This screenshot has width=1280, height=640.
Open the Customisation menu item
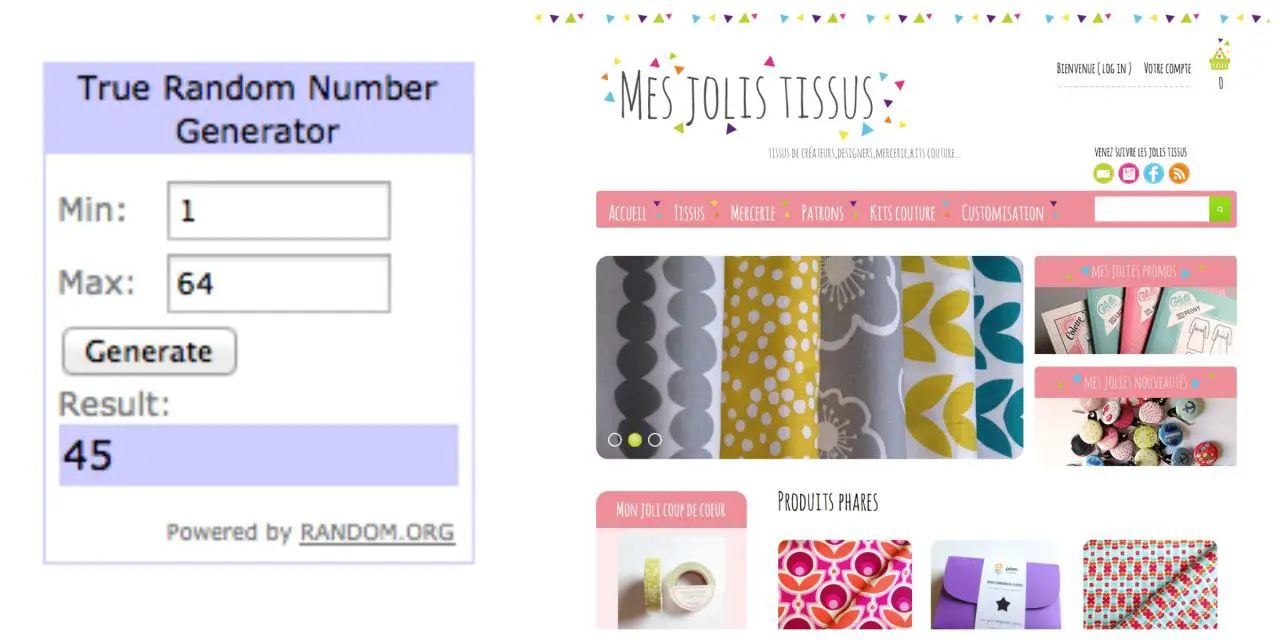click(1002, 213)
